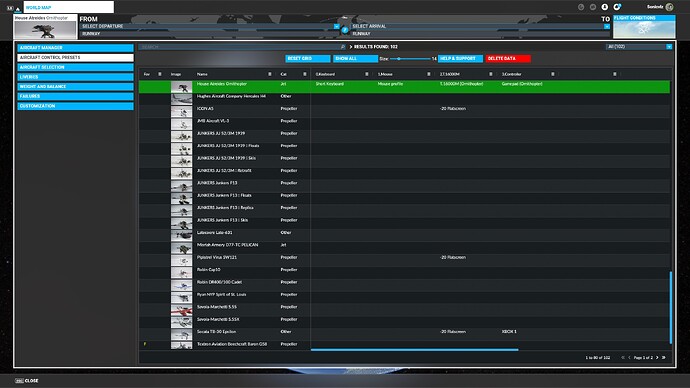Viewport: 690px width, 388px height.
Task: Open the notifications icon with badge
Action: pyautogui.click(x=617, y=7)
